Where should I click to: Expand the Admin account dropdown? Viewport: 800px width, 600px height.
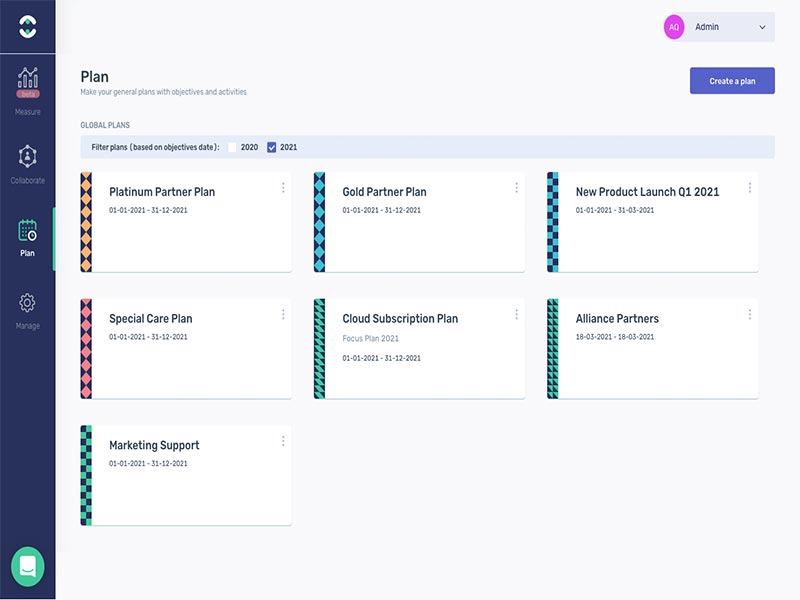(x=763, y=27)
